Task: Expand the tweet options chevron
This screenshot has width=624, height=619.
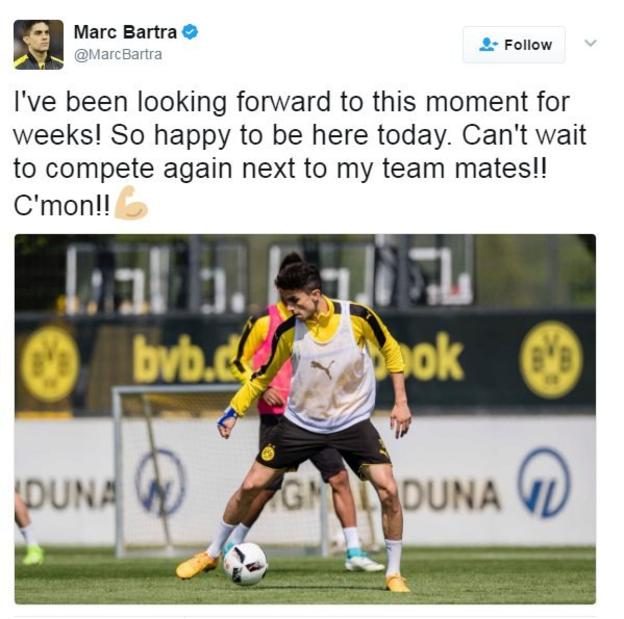Action: click(x=591, y=43)
